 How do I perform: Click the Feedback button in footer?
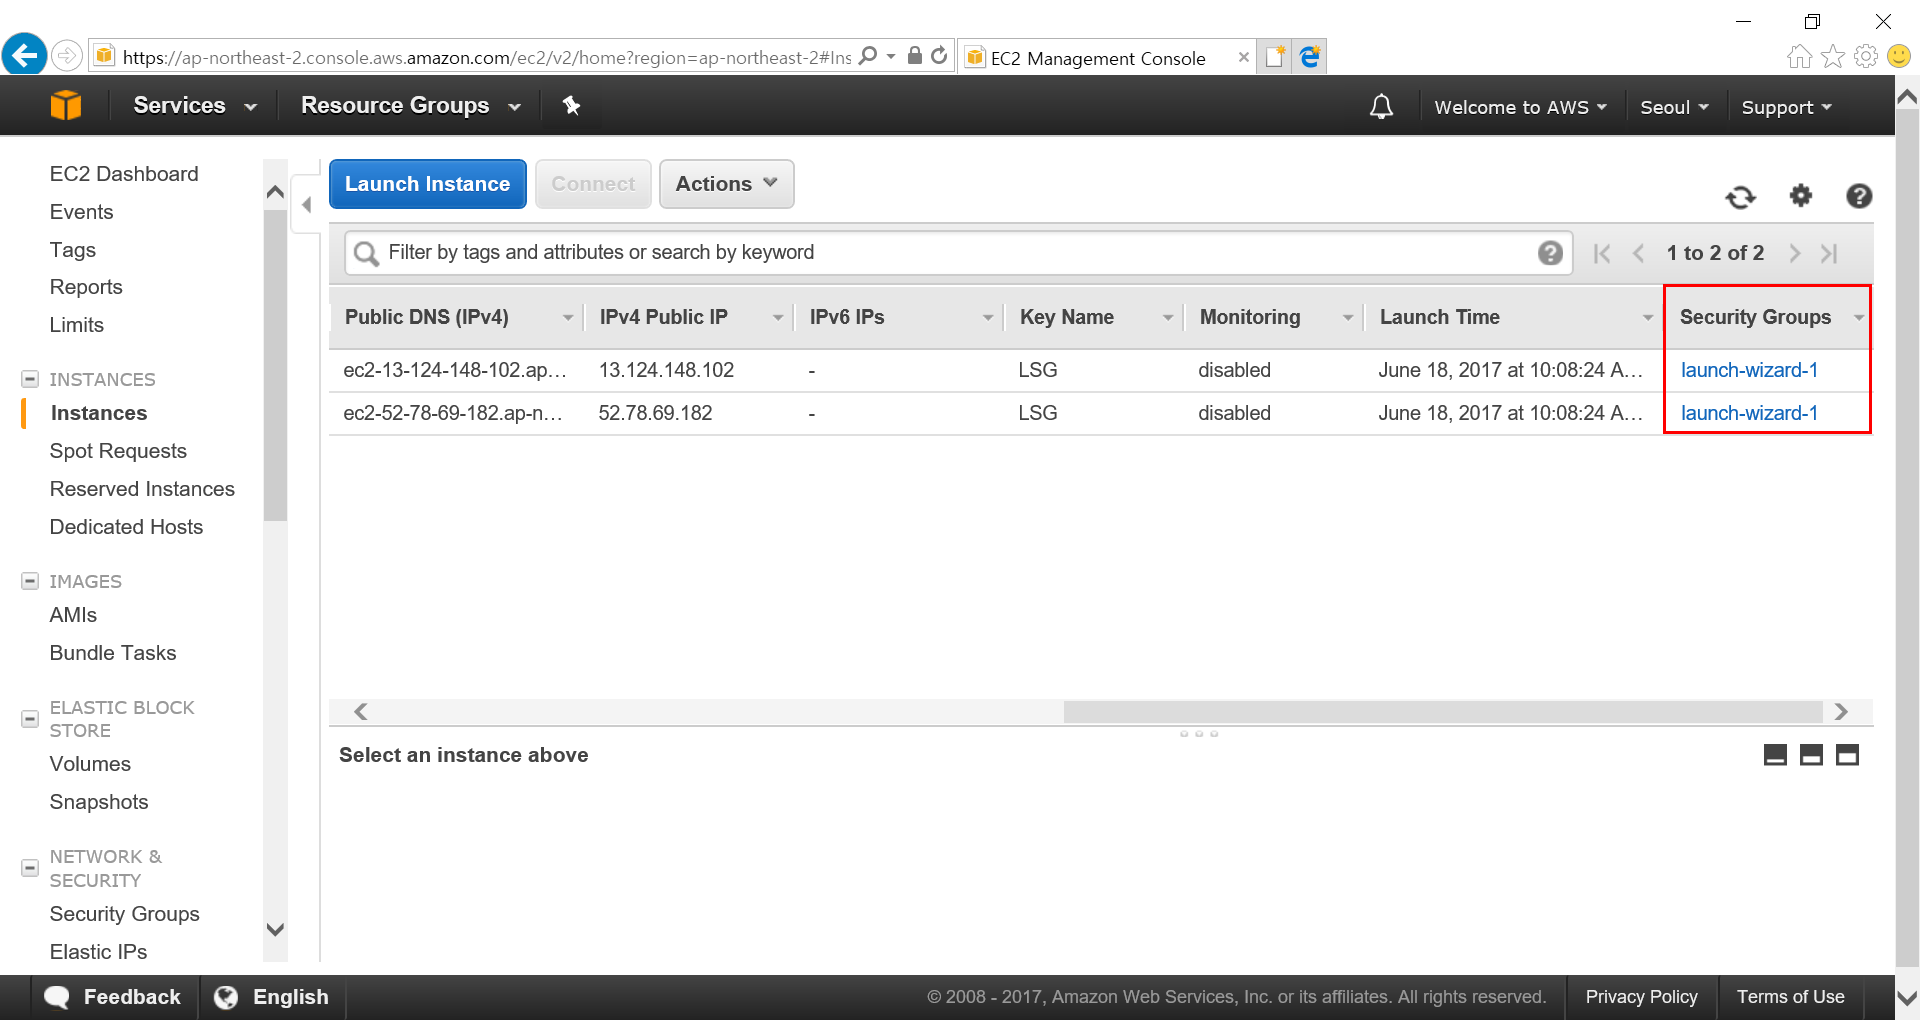tap(114, 997)
